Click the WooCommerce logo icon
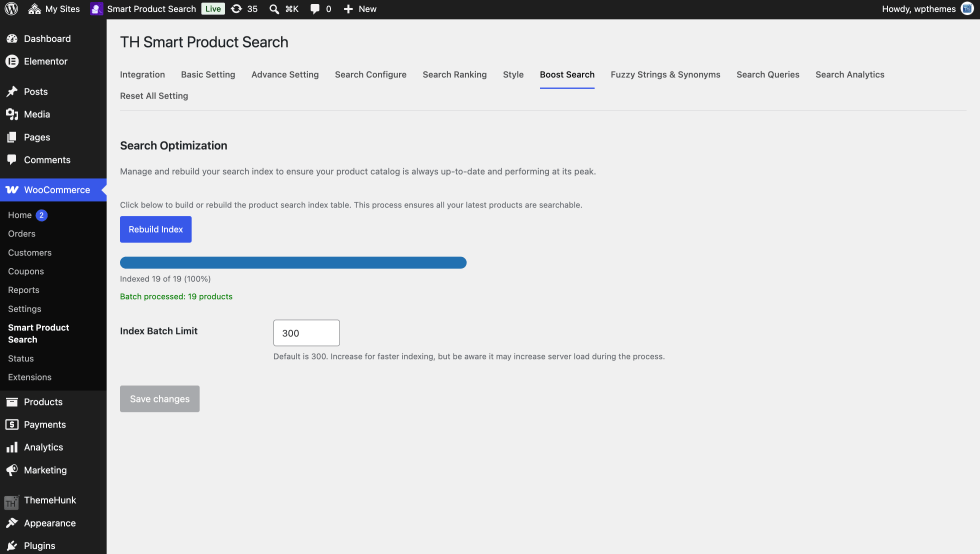 (x=12, y=189)
